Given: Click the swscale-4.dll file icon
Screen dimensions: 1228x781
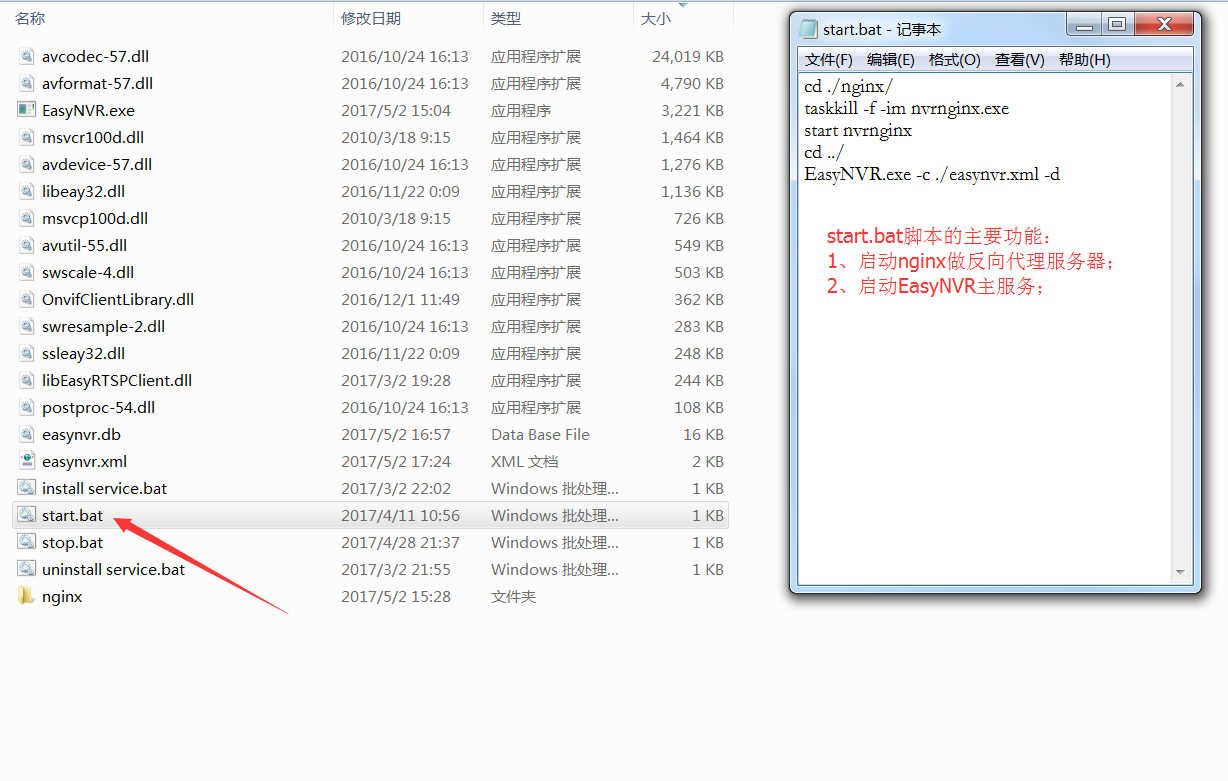Looking at the screenshot, I should pyautogui.click(x=26, y=272).
